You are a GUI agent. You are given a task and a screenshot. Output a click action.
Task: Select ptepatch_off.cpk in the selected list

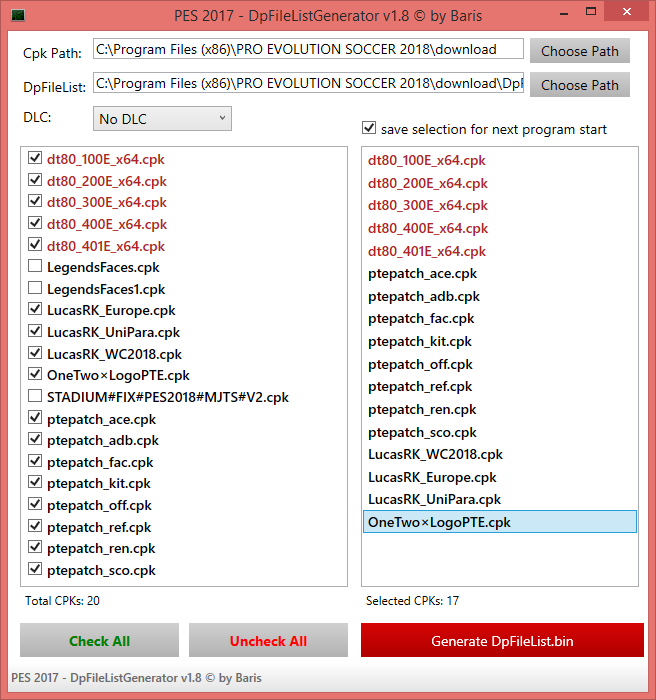pos(500,364)
